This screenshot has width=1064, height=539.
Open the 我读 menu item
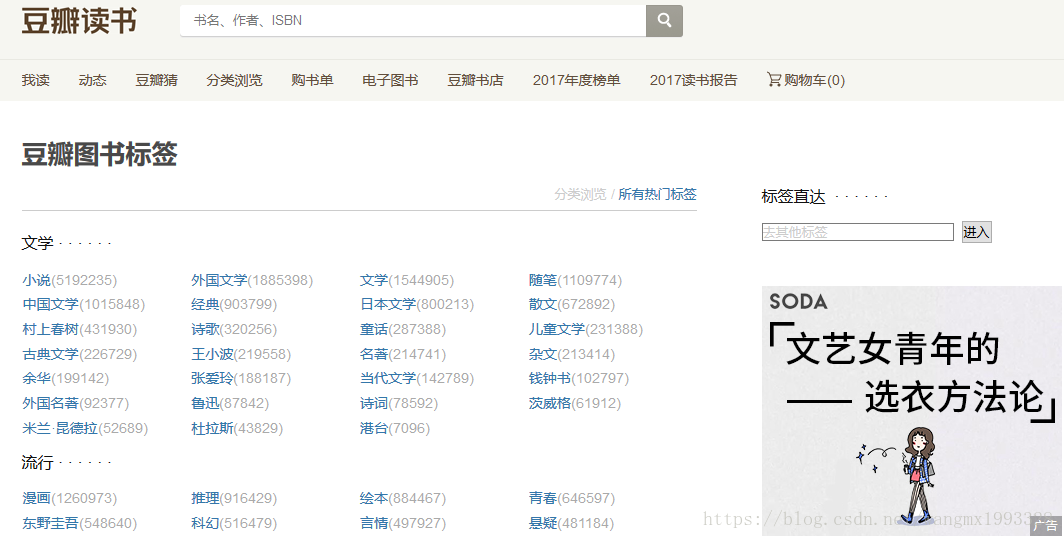click(35, 80)
